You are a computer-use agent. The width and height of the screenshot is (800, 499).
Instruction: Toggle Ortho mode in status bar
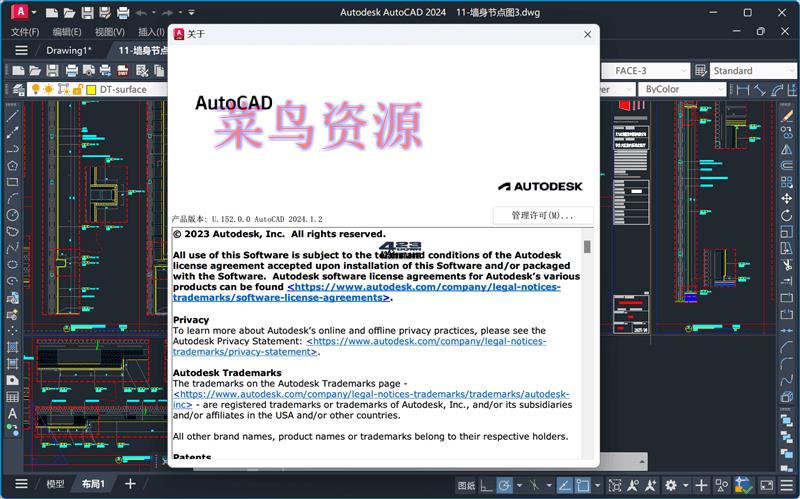click(487, 485)
